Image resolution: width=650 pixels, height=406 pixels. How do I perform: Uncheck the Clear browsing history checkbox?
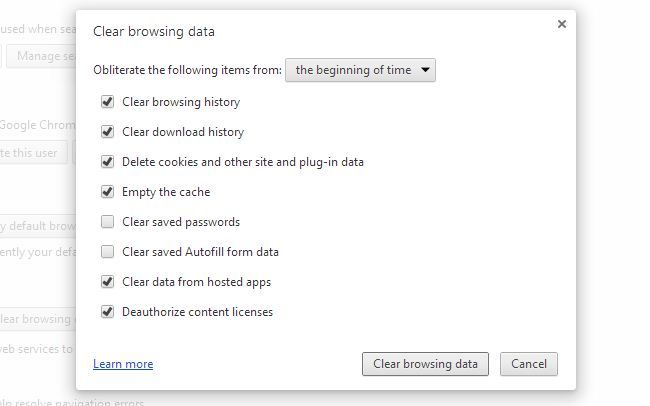point(108,102)
